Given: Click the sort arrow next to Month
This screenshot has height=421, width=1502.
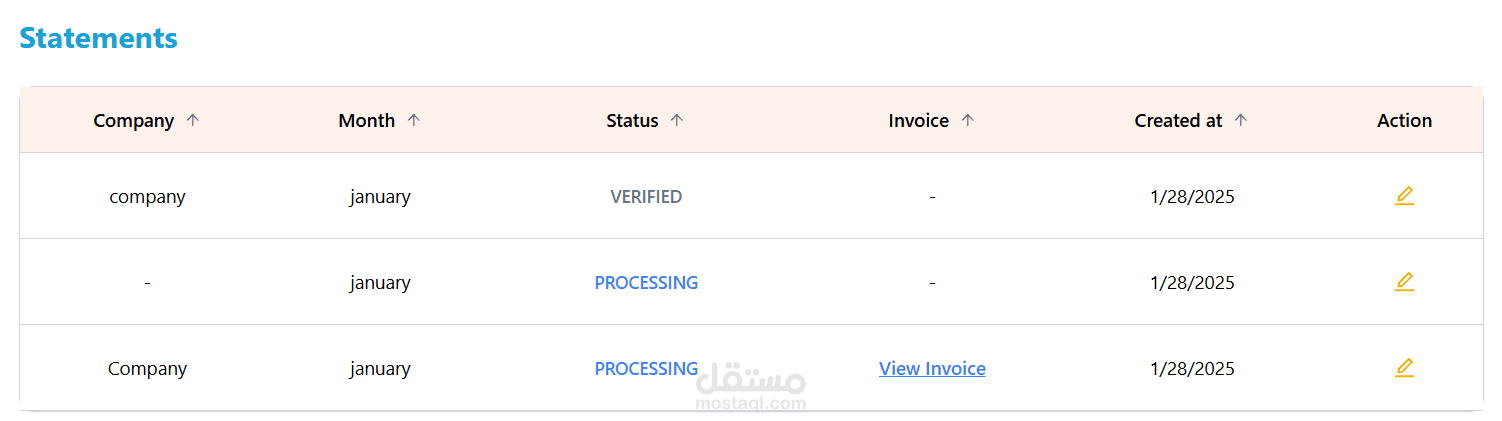Looking at the screenshot, I should click(x=414, y=120).
